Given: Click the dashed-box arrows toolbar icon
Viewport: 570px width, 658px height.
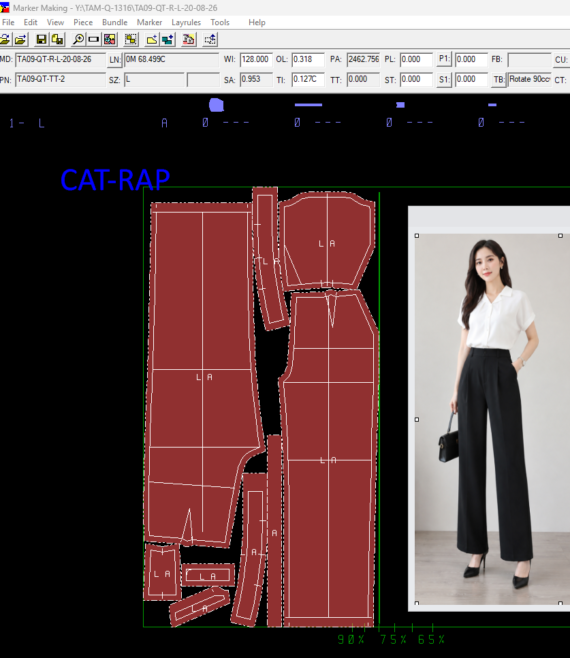Looking at the screenshot, I should click(x=210, y=39).
